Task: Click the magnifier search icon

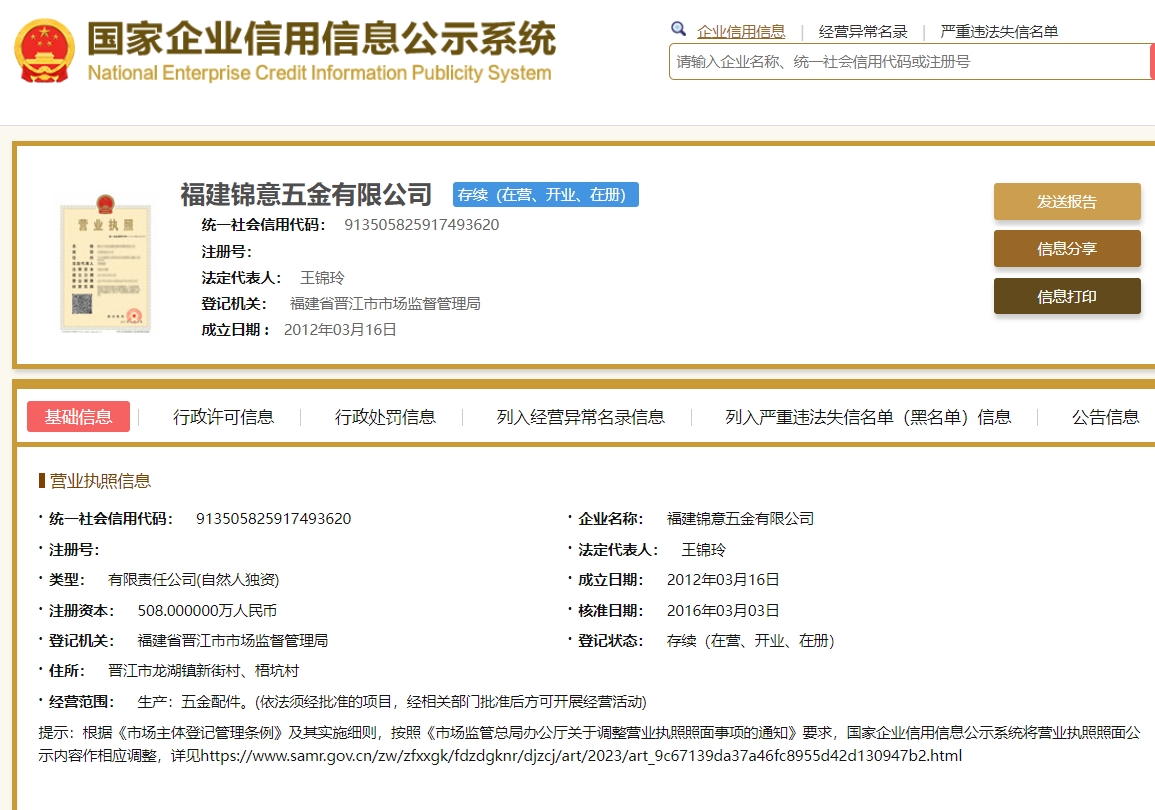Action: 678,29
